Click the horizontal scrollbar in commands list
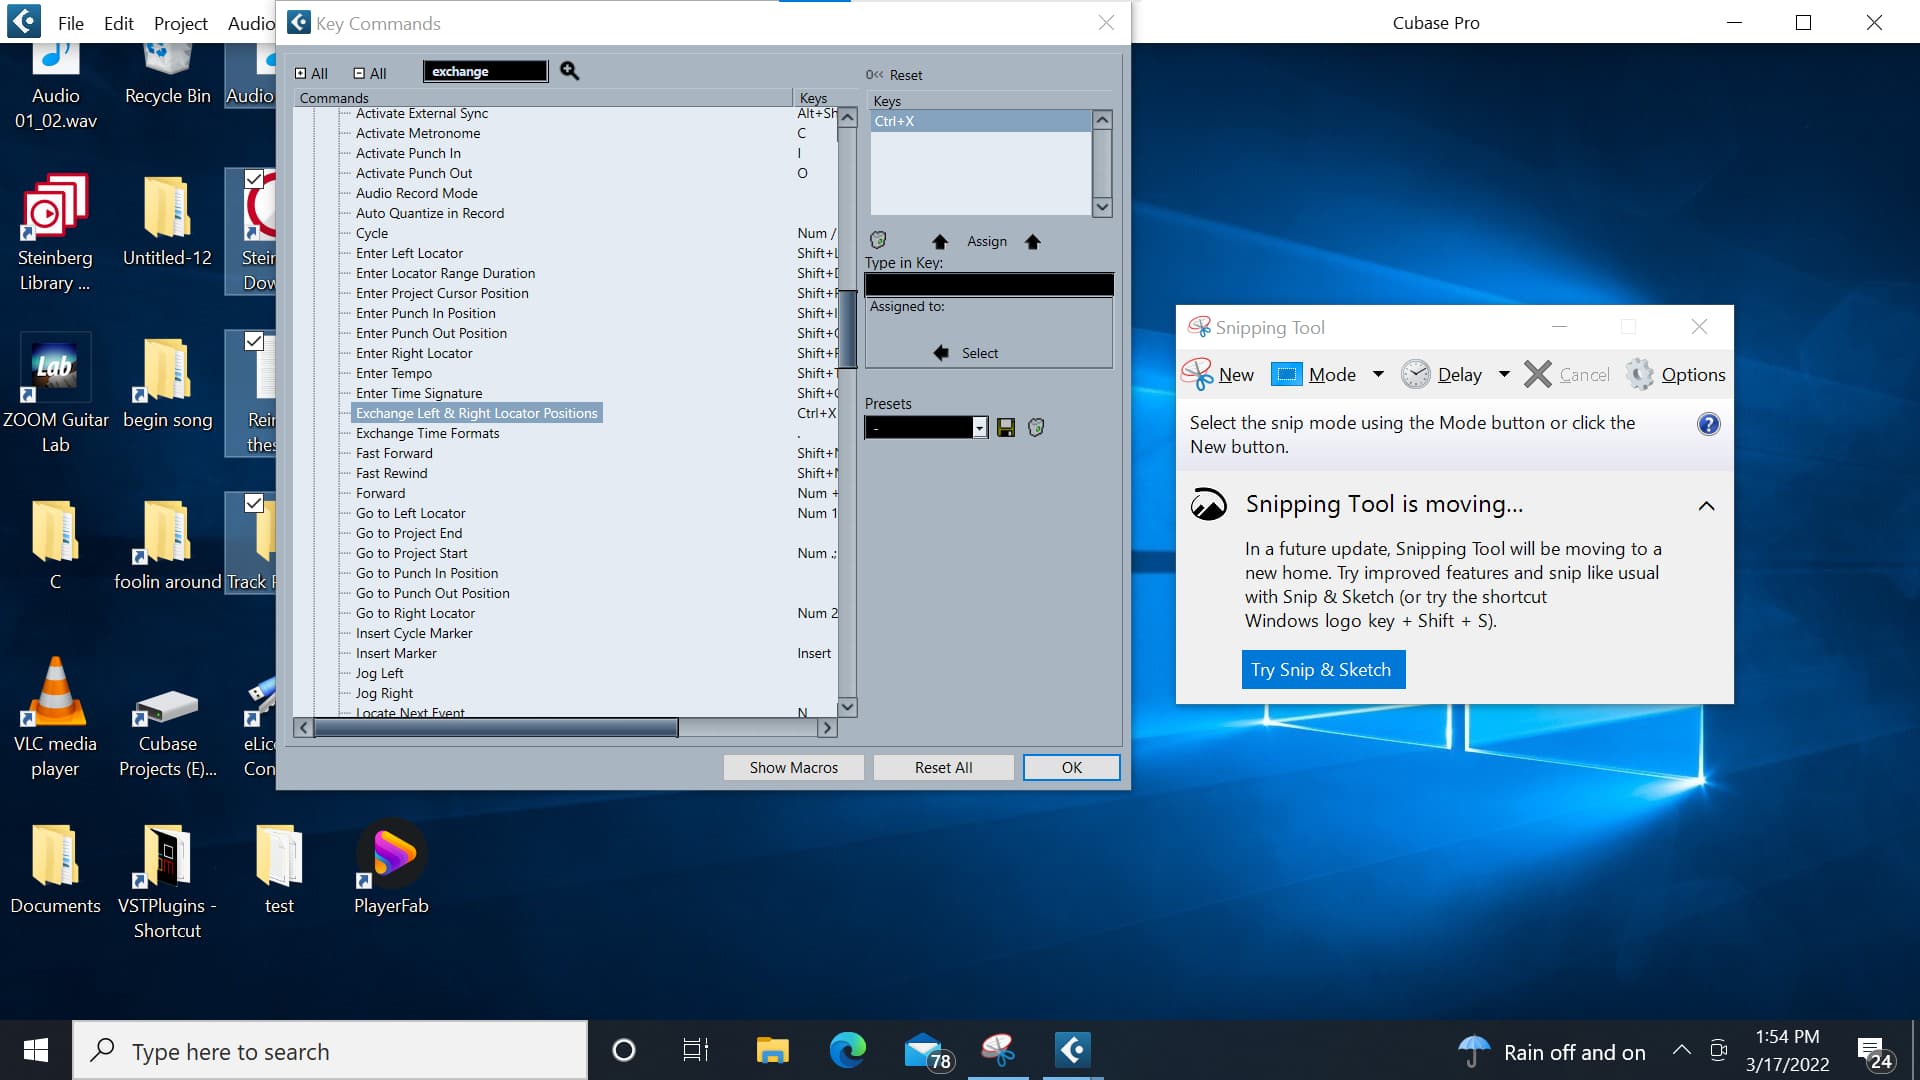The width and height of the screenshot is (1920, 1080). (x=496, y=728)
